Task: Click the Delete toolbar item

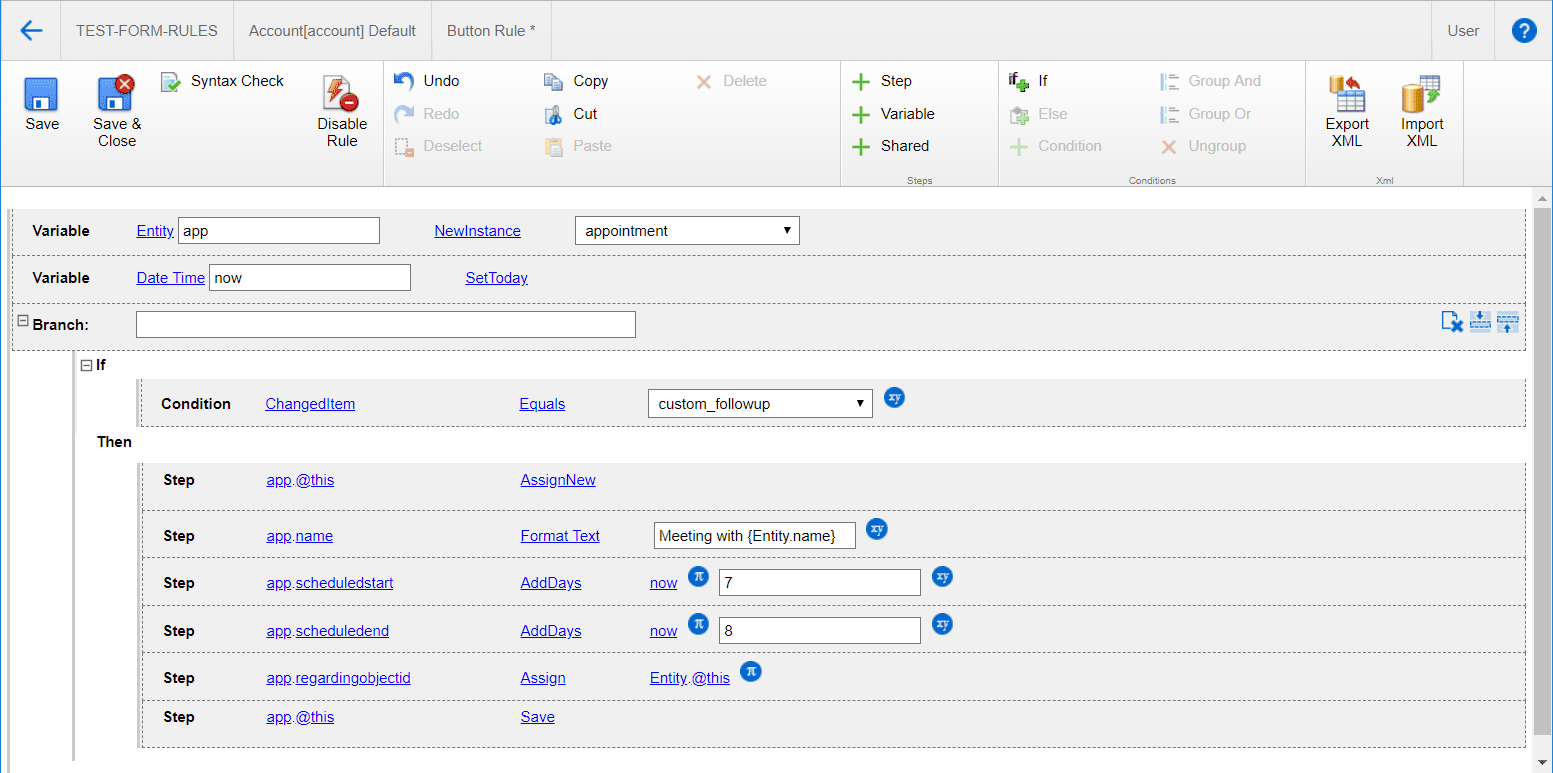Action: (x=731, y=81)
